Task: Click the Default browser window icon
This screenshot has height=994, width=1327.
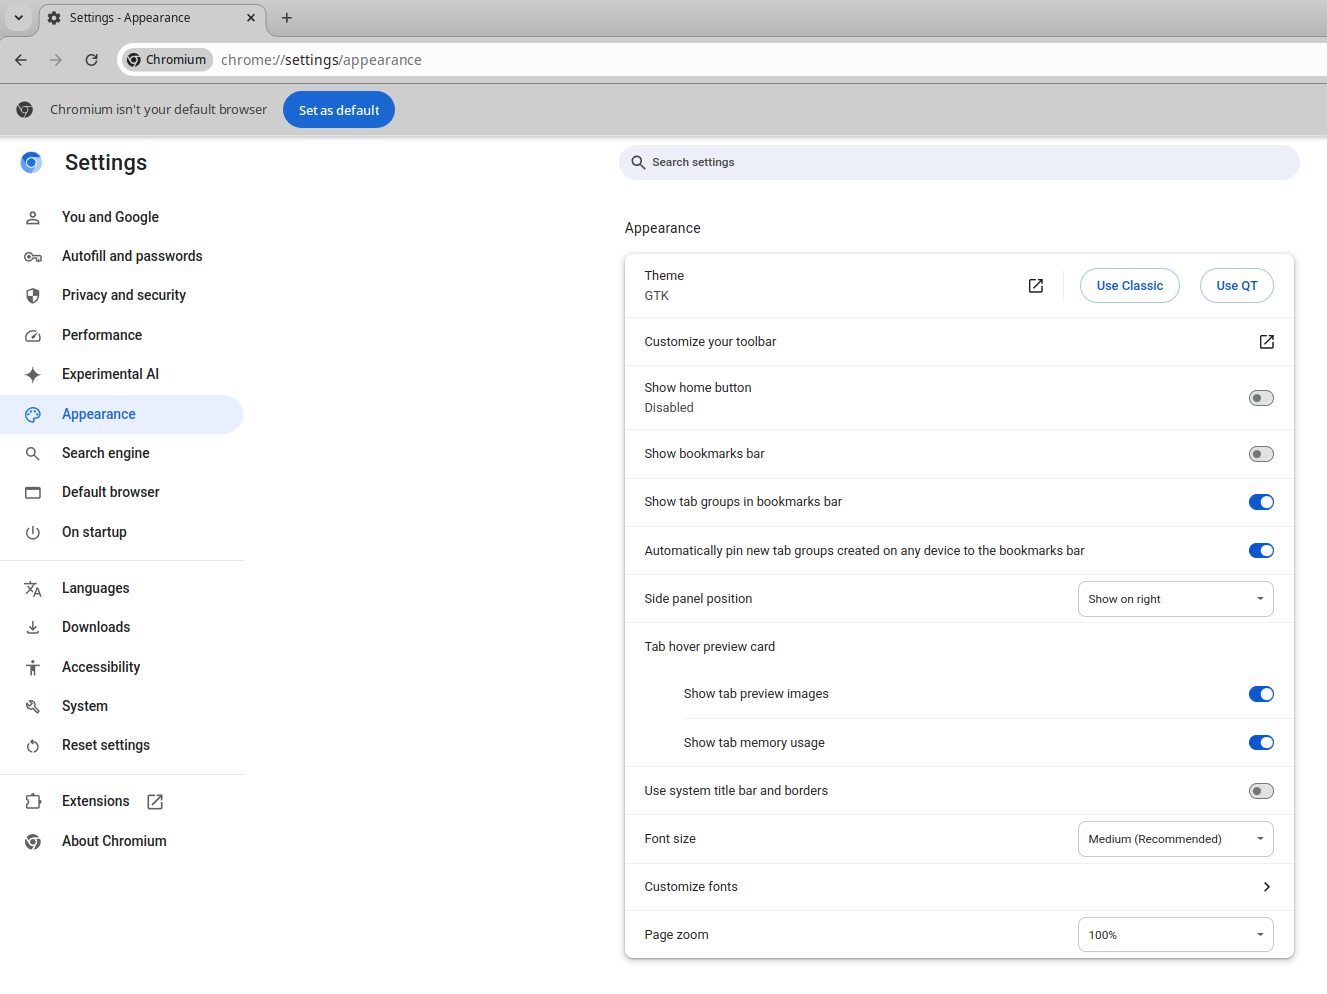Action: [x=33, y=492]
